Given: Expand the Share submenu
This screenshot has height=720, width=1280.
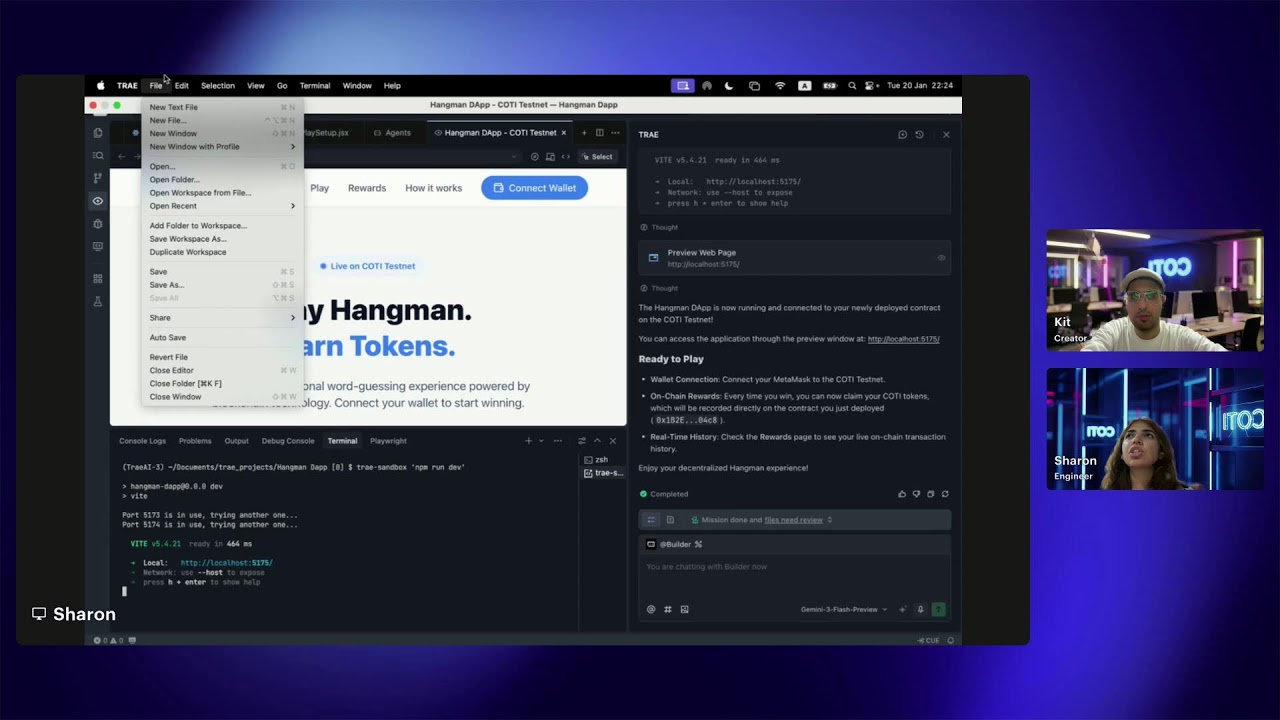Looking at the screenshot, I should [221, 318].
